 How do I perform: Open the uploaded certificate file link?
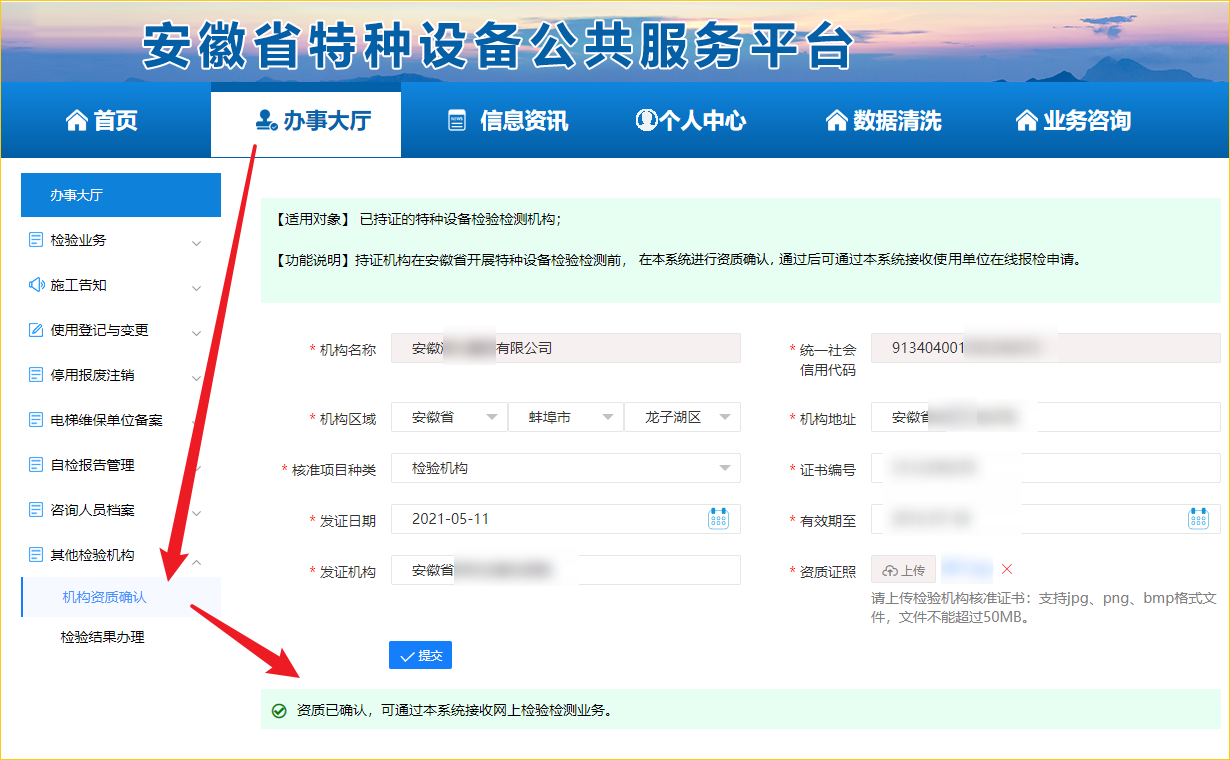tap(967, 569)
